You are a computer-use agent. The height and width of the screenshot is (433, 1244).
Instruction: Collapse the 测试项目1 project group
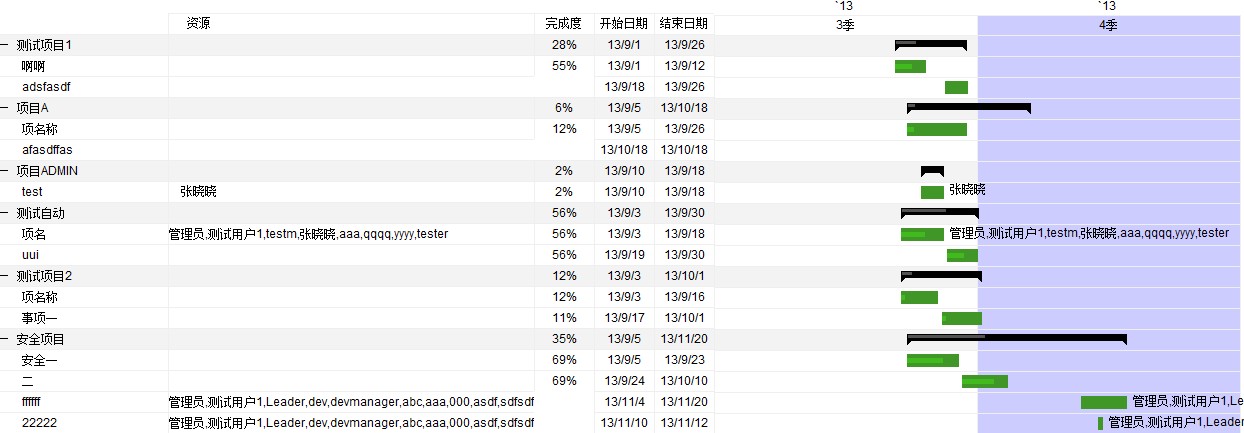click(4, 45)
